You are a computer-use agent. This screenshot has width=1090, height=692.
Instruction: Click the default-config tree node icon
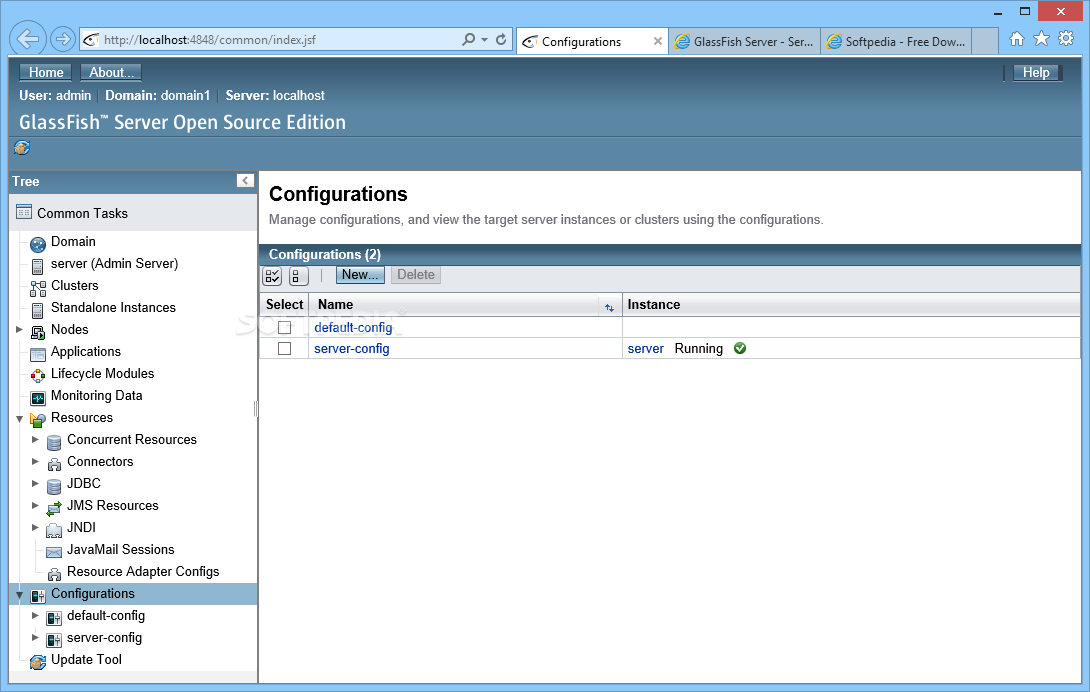point(54,618)
